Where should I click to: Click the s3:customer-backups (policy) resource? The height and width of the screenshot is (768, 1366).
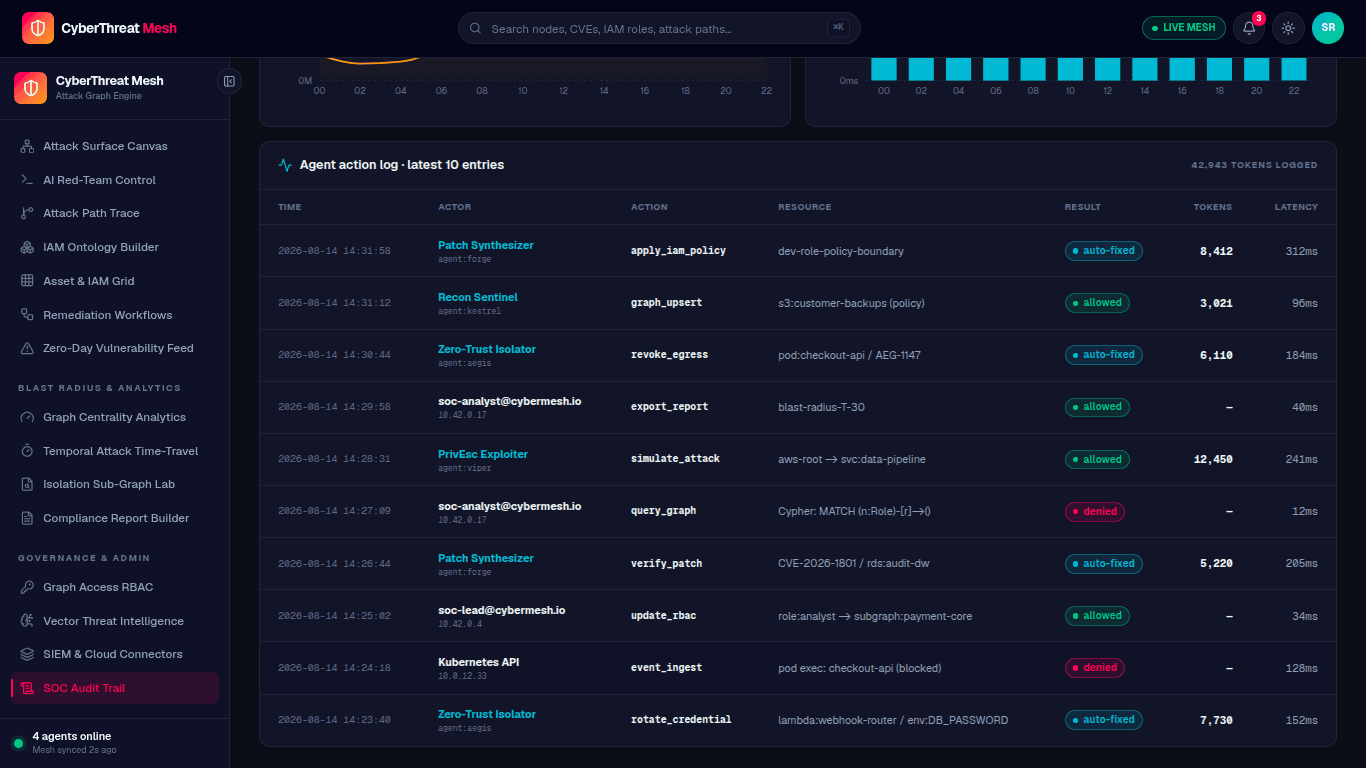[x=851, y=303]
